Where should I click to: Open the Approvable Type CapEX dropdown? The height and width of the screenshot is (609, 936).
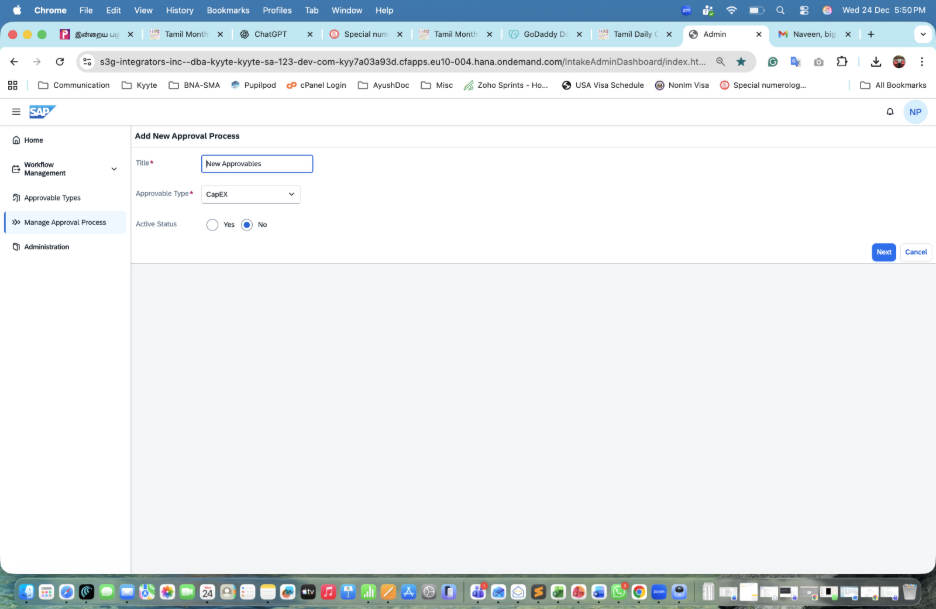click(x=251, y=194)
